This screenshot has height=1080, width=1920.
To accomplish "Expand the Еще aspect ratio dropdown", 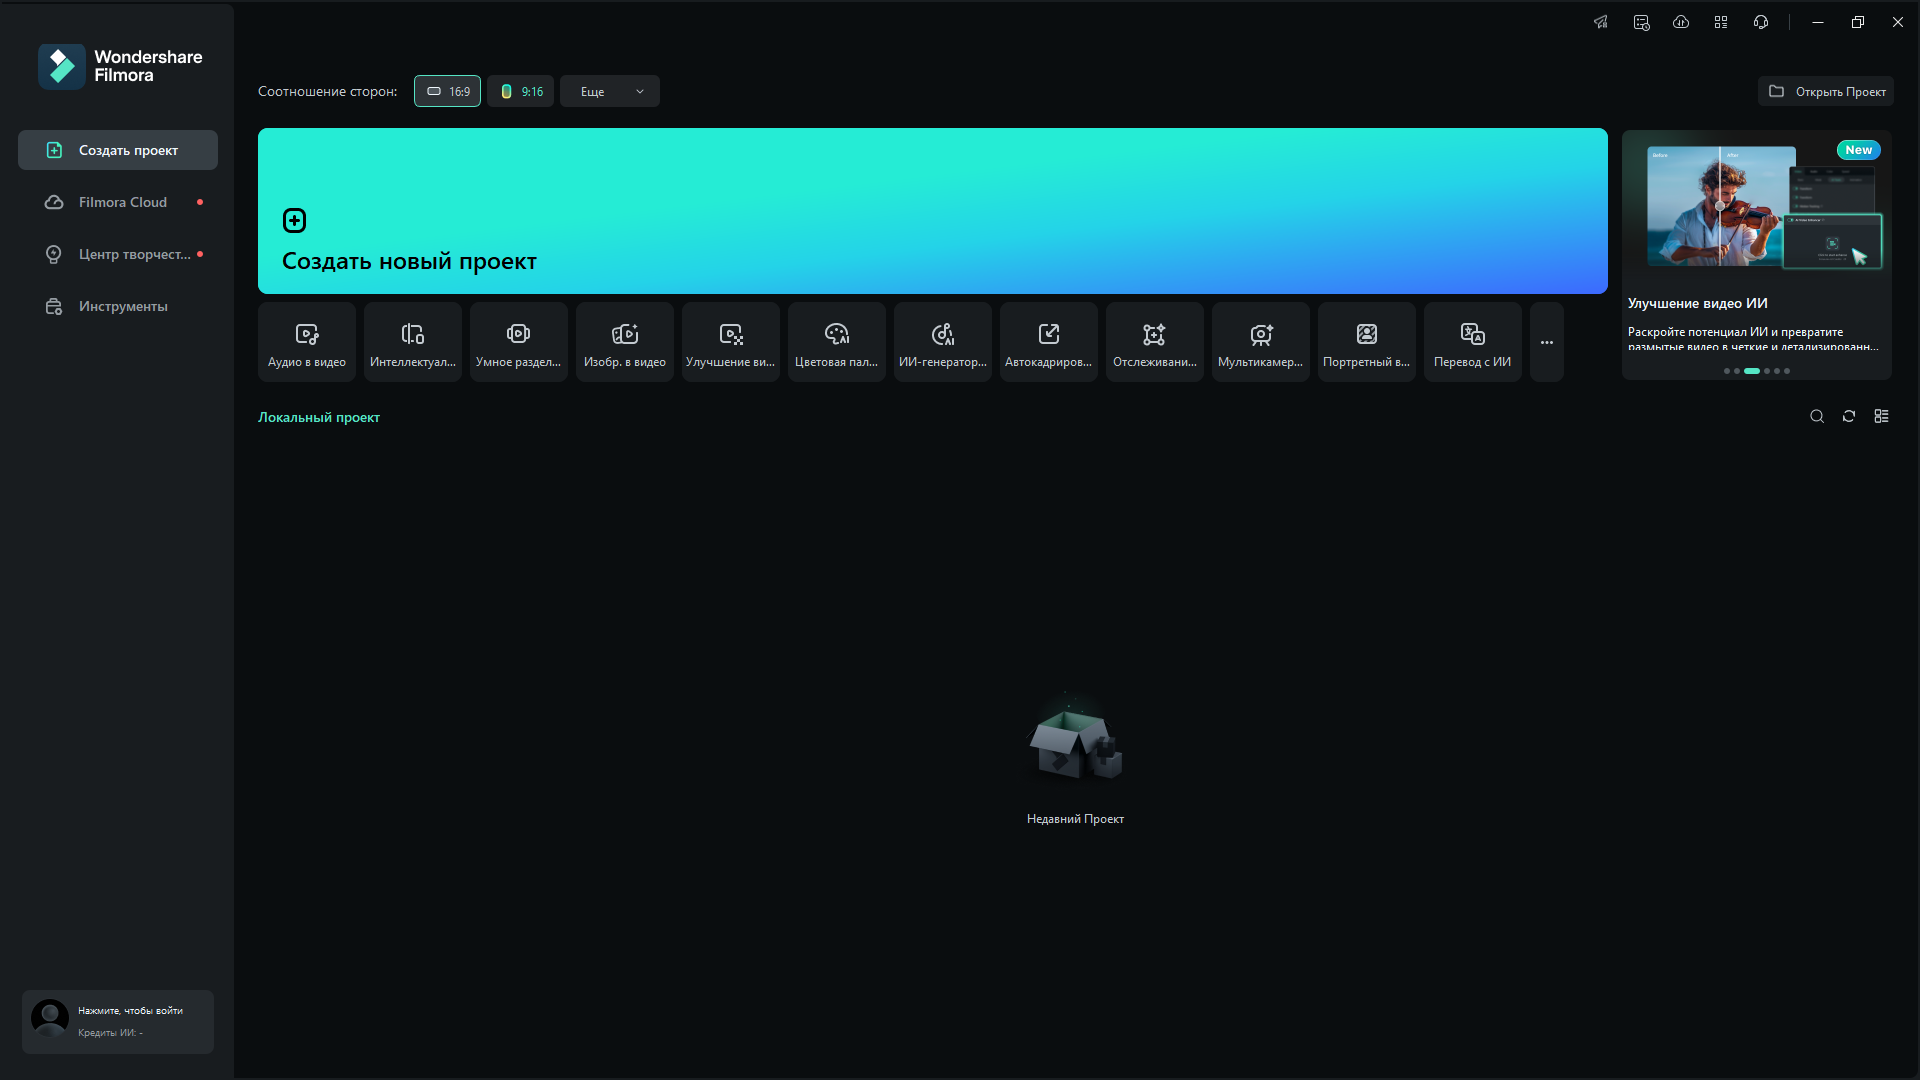I will [x=610, y=91].
